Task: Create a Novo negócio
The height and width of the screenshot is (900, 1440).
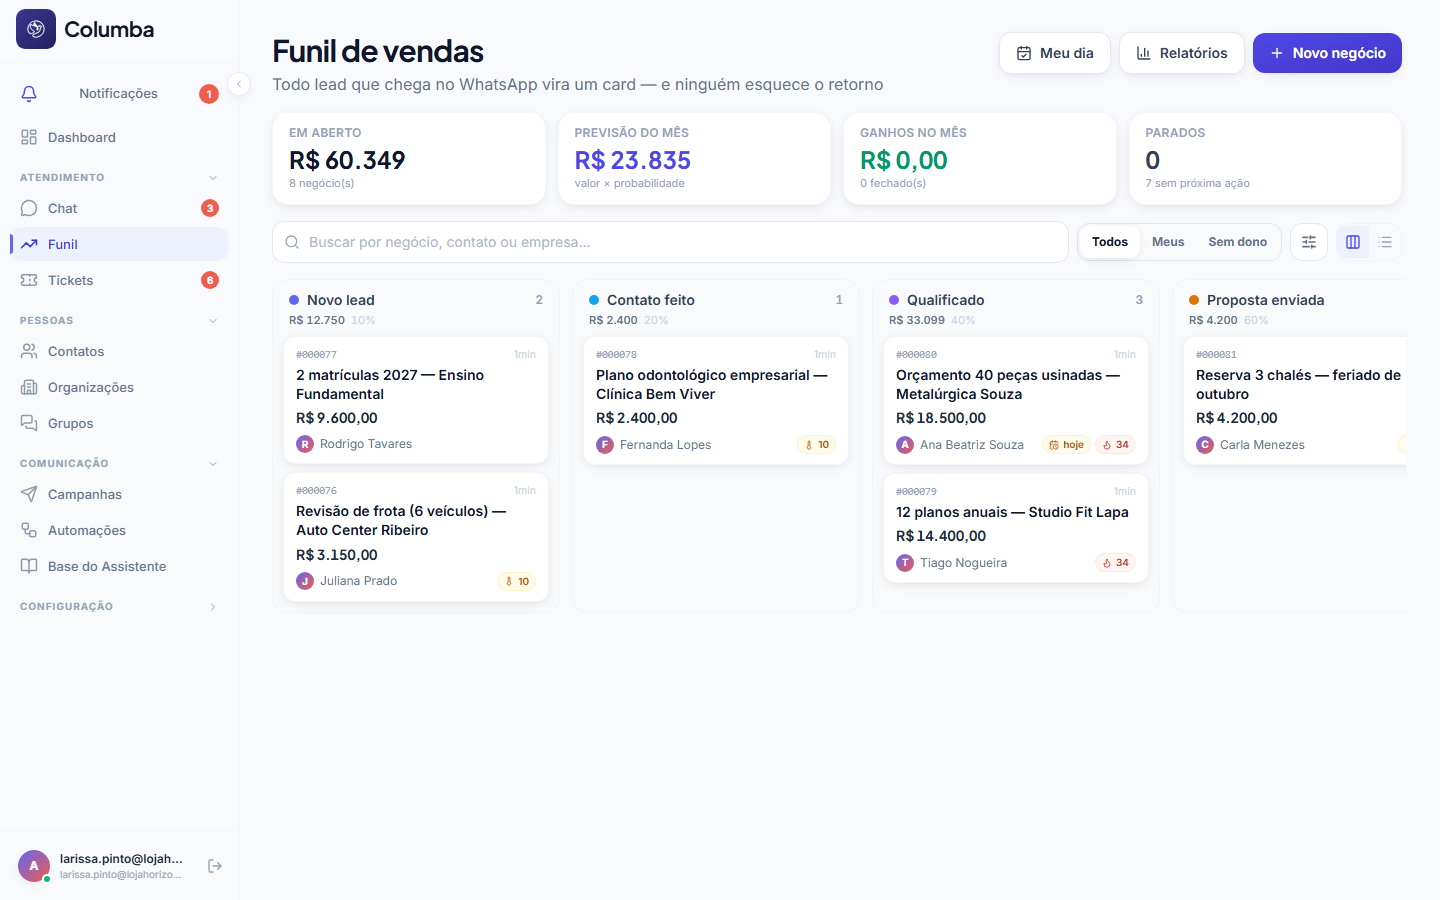Action: click(1327, 53)
